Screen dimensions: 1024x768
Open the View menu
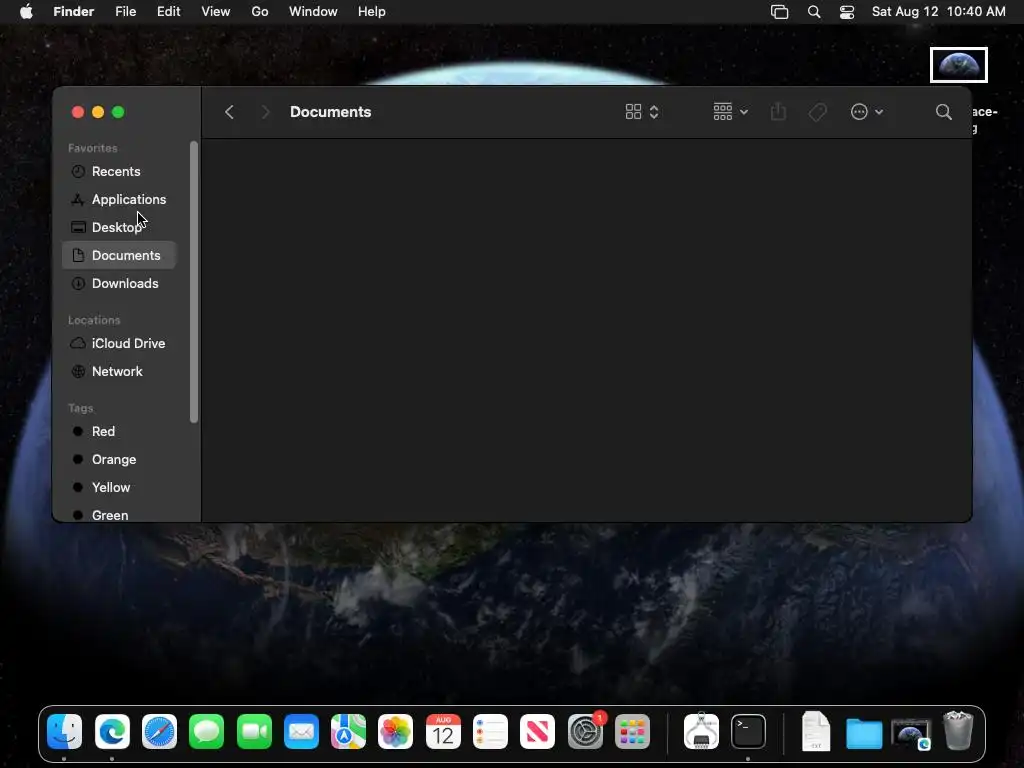click(216, 12)
